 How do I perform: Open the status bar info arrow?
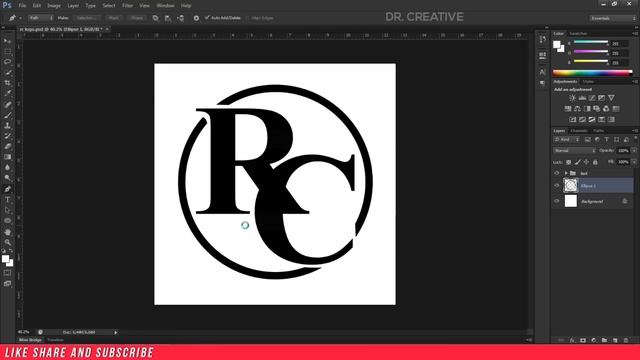point(116,333)
